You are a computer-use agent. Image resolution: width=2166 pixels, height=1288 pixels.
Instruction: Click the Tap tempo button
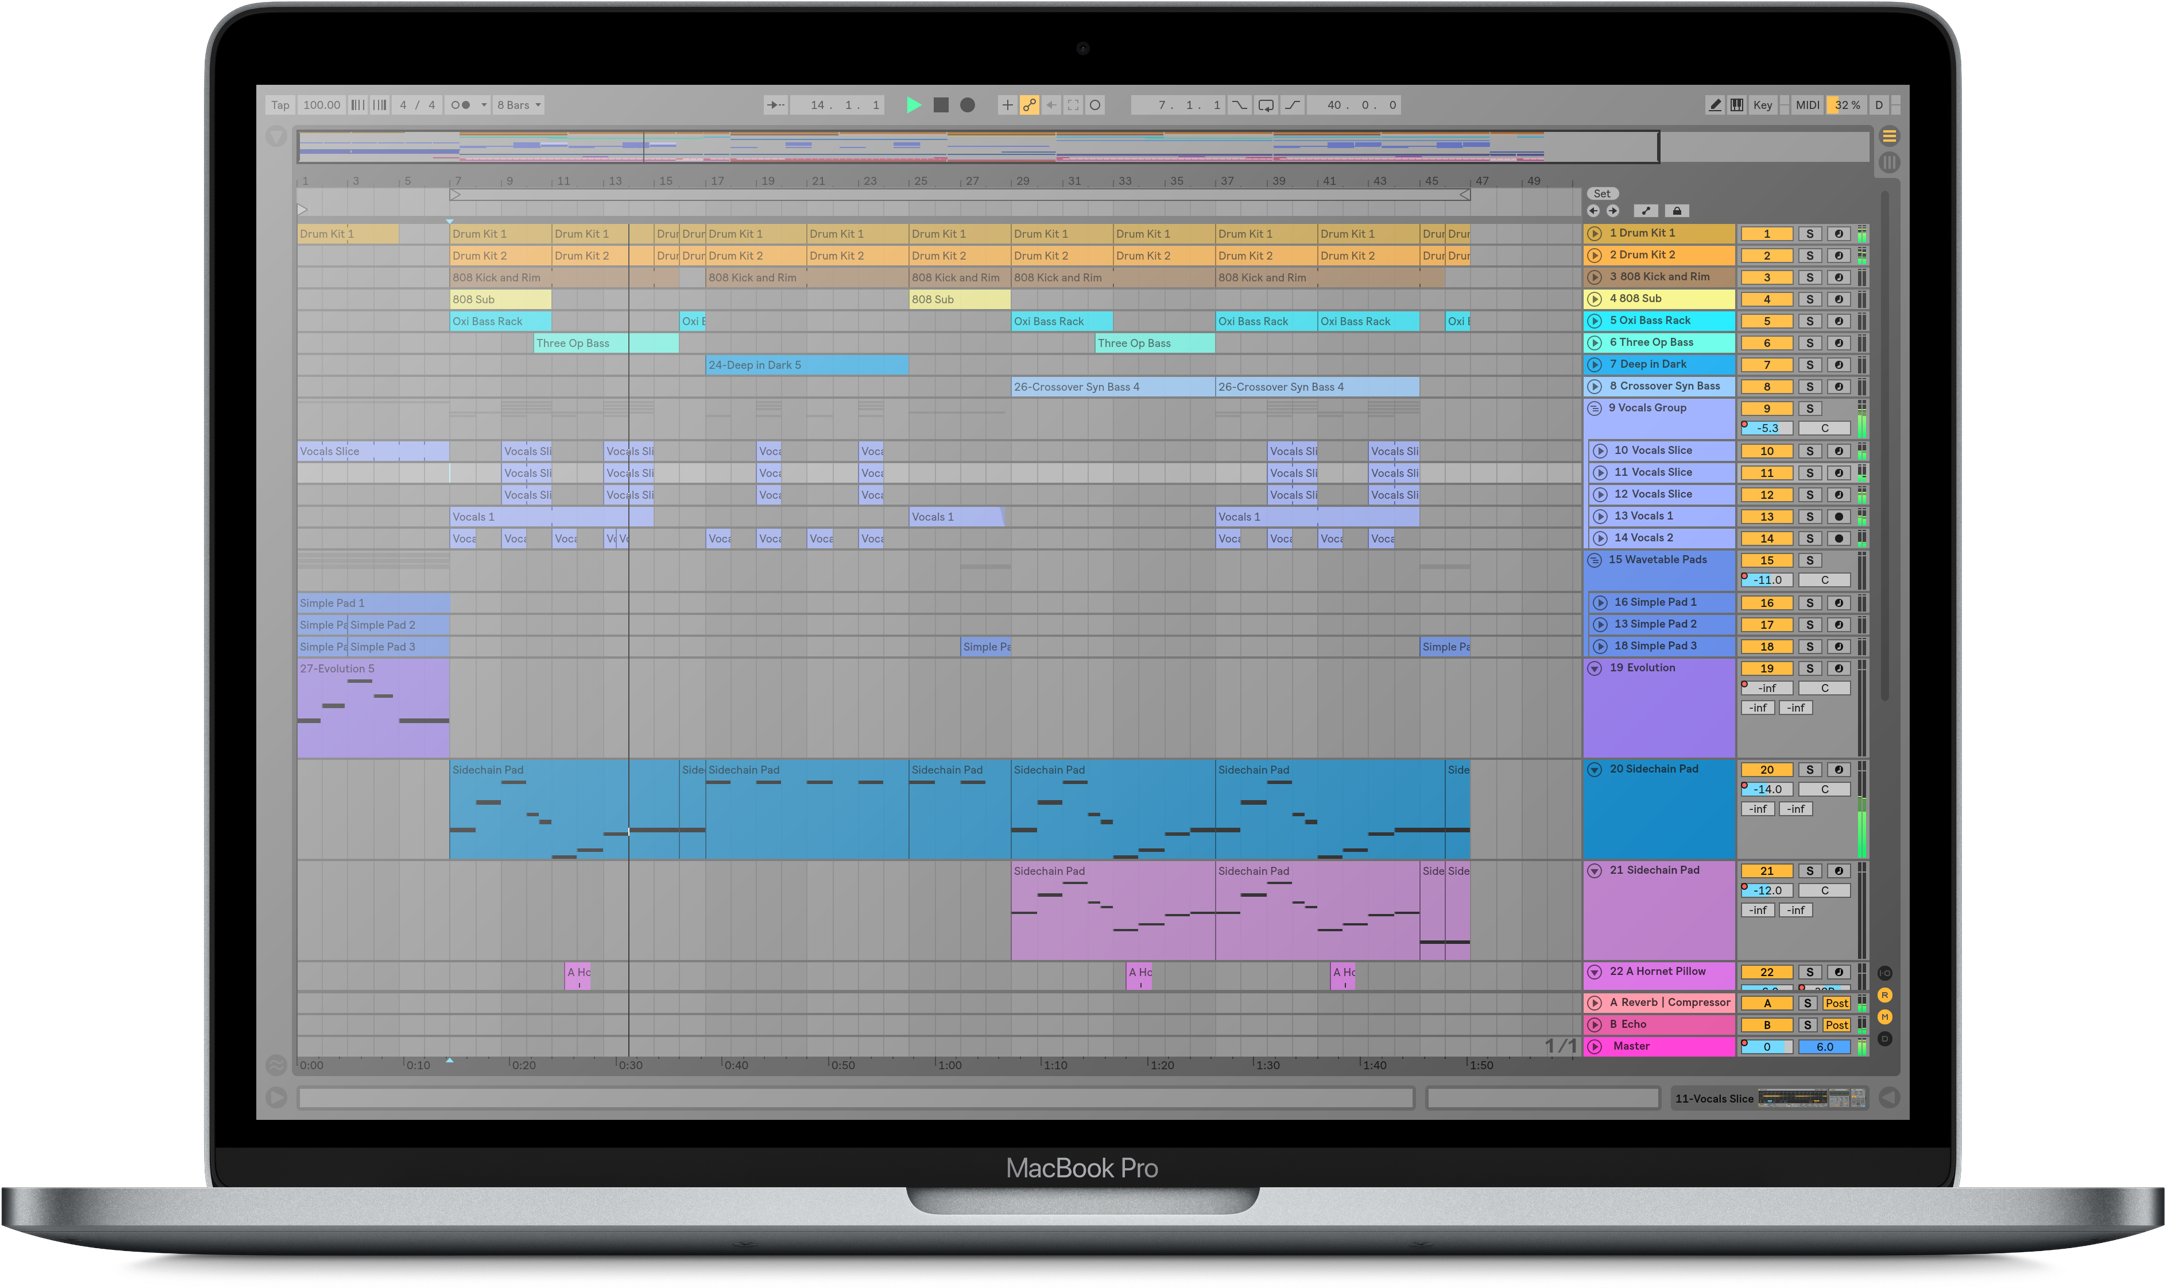tap(280, 105)
